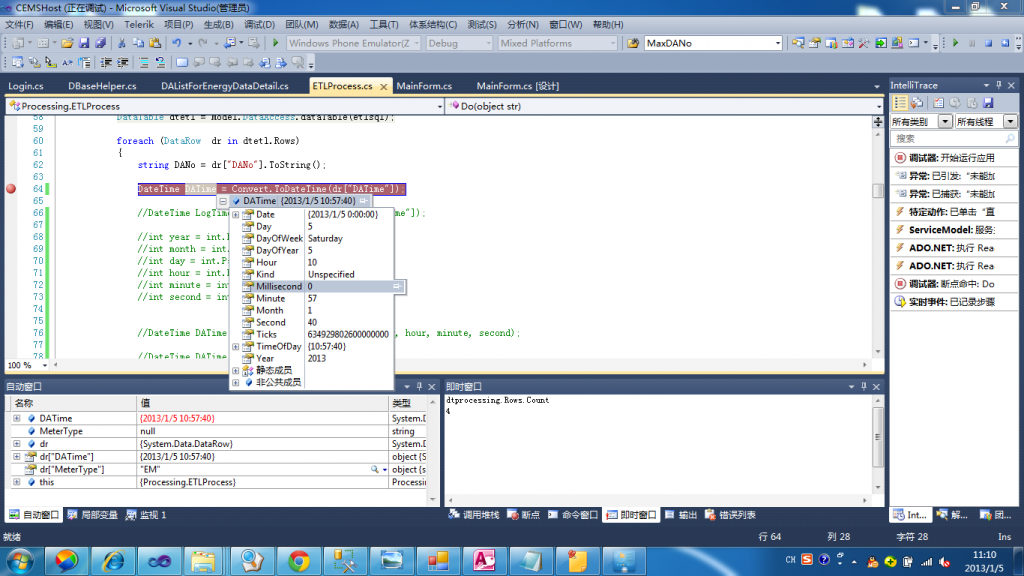This screenshot has height=576, width=1024.
Task: Click the green Start Debugging arrow
Action: 275,43
